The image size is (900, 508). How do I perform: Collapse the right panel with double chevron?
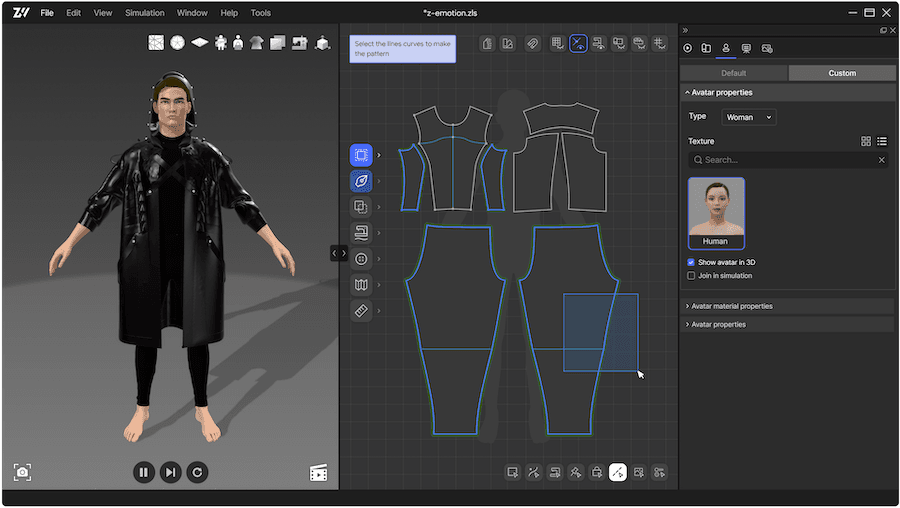point(685,30)
